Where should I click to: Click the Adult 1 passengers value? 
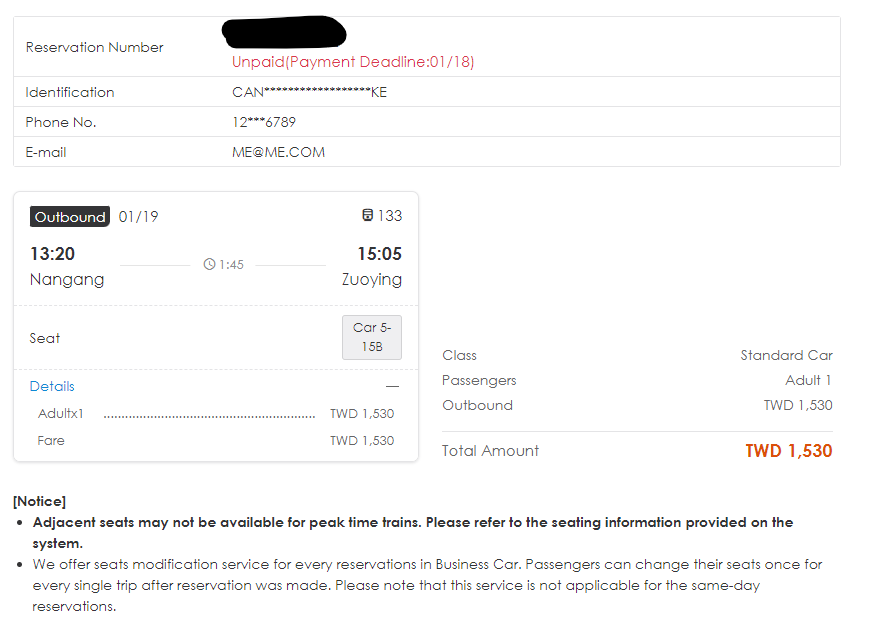pos(808,380)
